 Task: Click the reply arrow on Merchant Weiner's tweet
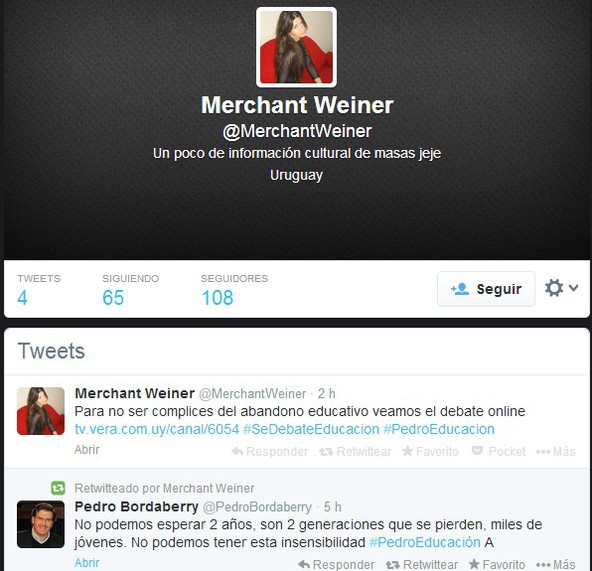pos(270,451)
